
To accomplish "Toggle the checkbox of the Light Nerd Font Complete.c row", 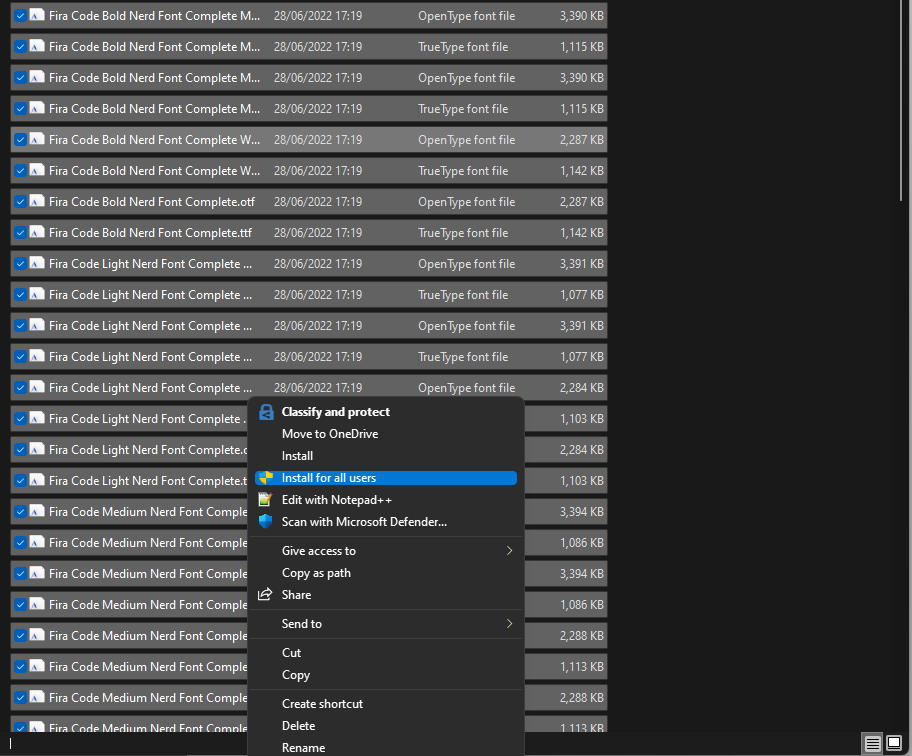I will coord(20,450).
